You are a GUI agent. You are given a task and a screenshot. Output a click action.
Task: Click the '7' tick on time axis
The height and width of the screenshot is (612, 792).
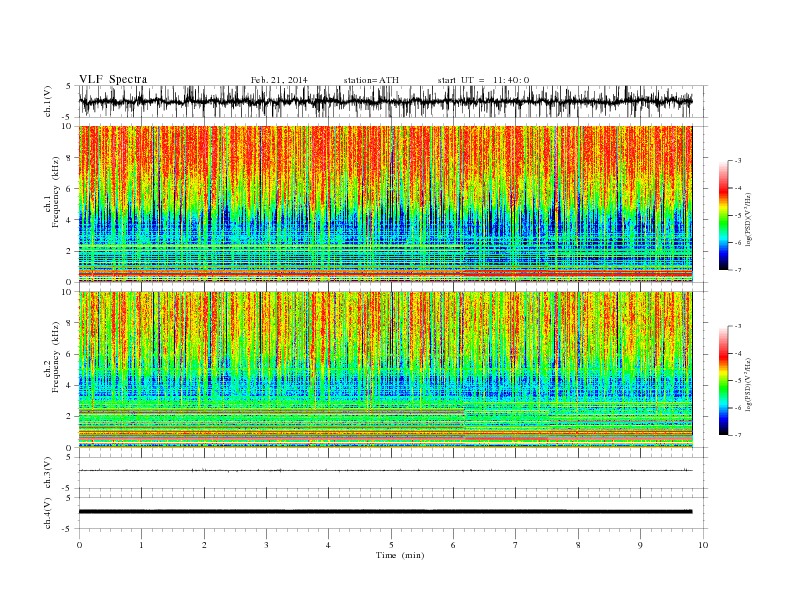[516, 545]
